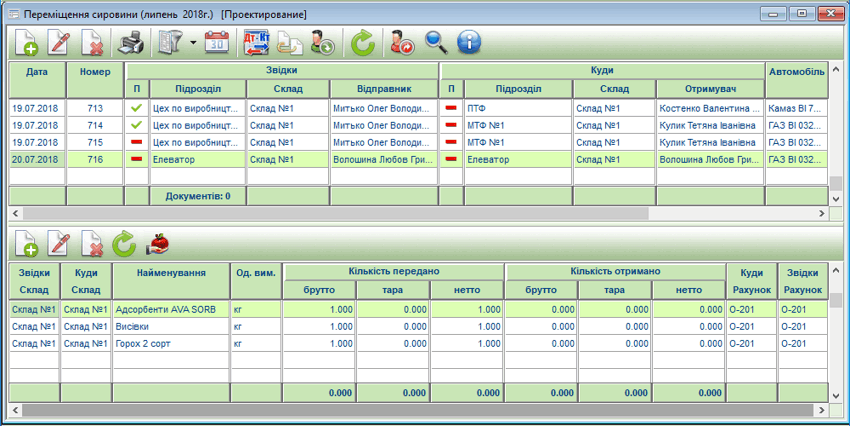Open the blue info icon
Image resolution: width=850 pixels, height=426 pixels.
click(x=469, y=42)
